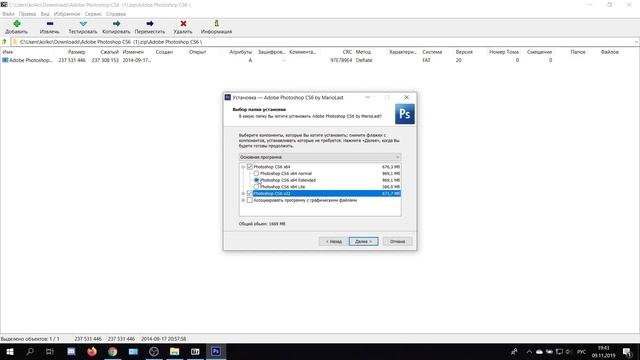Go up one folder with arrow icon
640x360 pixels.
4,42
